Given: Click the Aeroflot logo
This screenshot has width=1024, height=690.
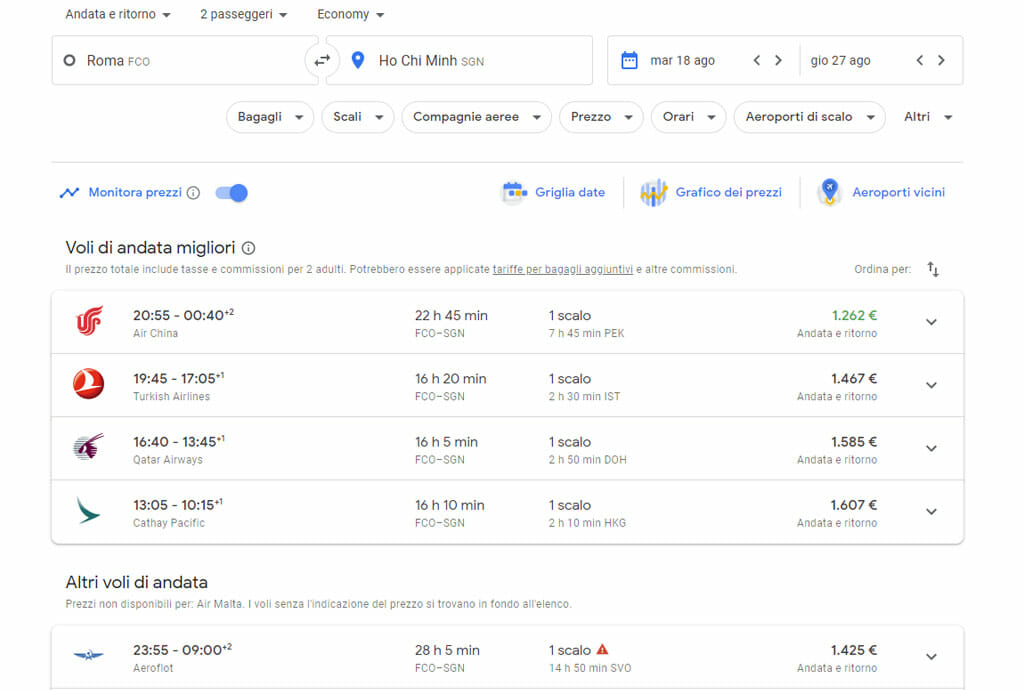Looking at the screenshot, I should pos(89,655).
